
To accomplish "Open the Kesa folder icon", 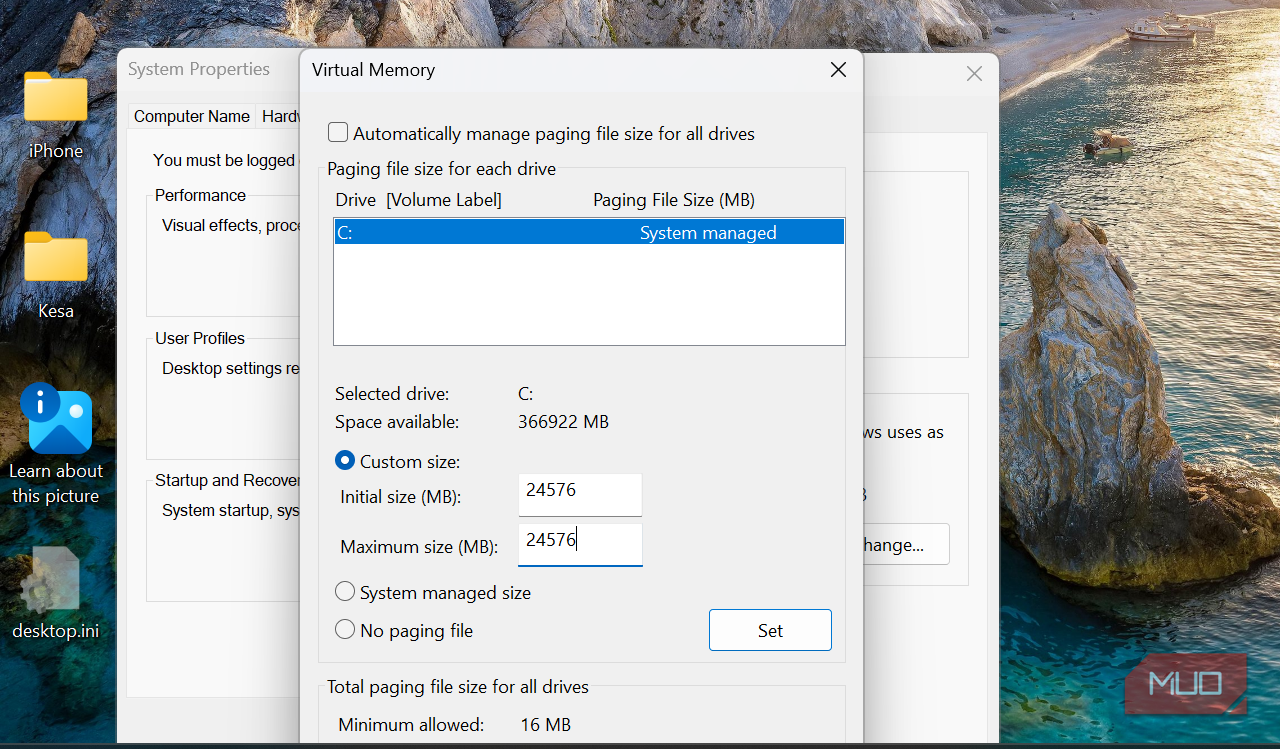I will pos(56,257).
